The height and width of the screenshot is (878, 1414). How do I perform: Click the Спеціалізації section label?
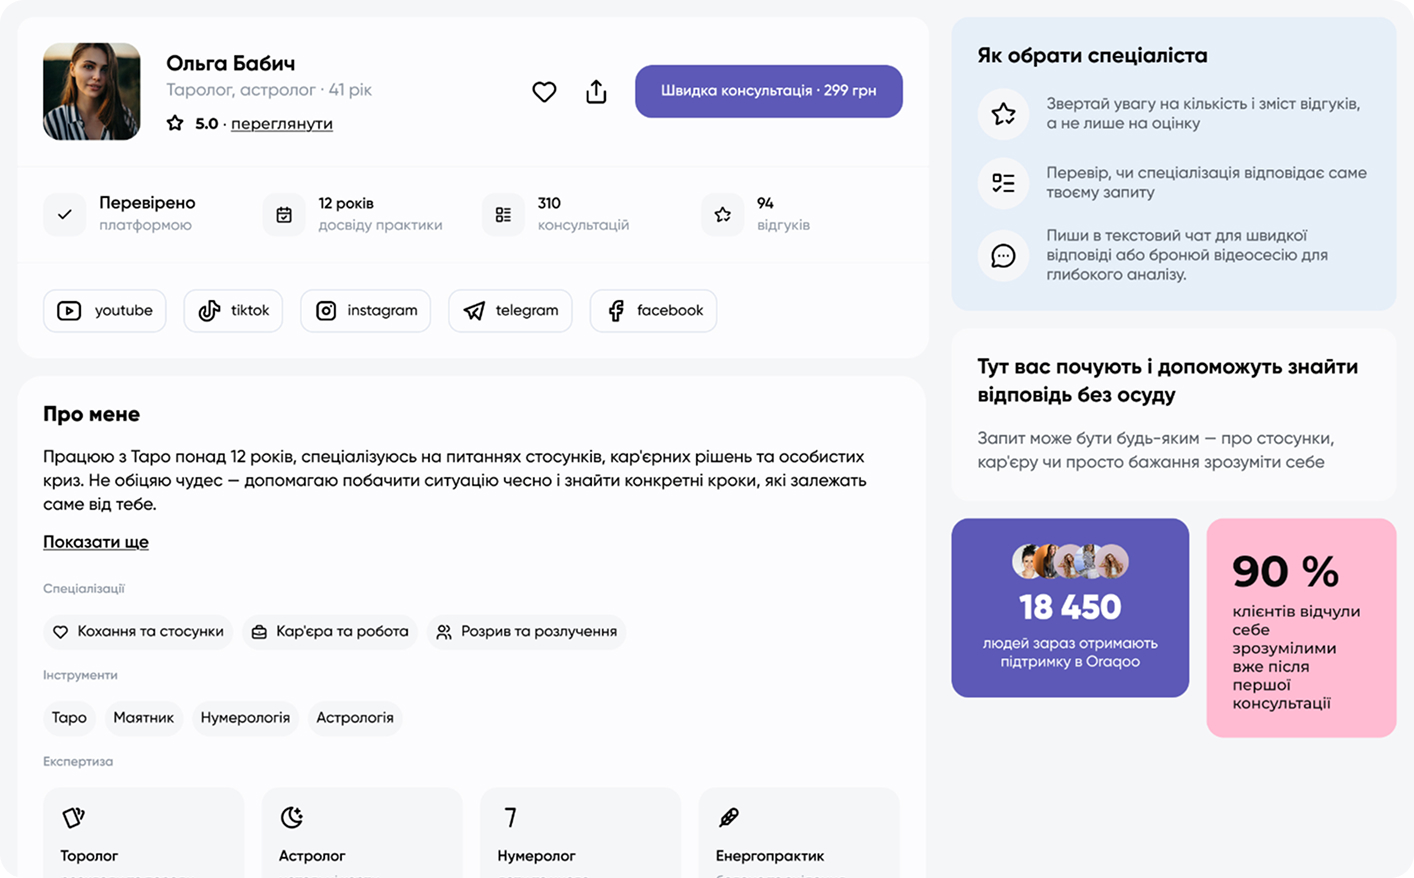tap(84, 589)
